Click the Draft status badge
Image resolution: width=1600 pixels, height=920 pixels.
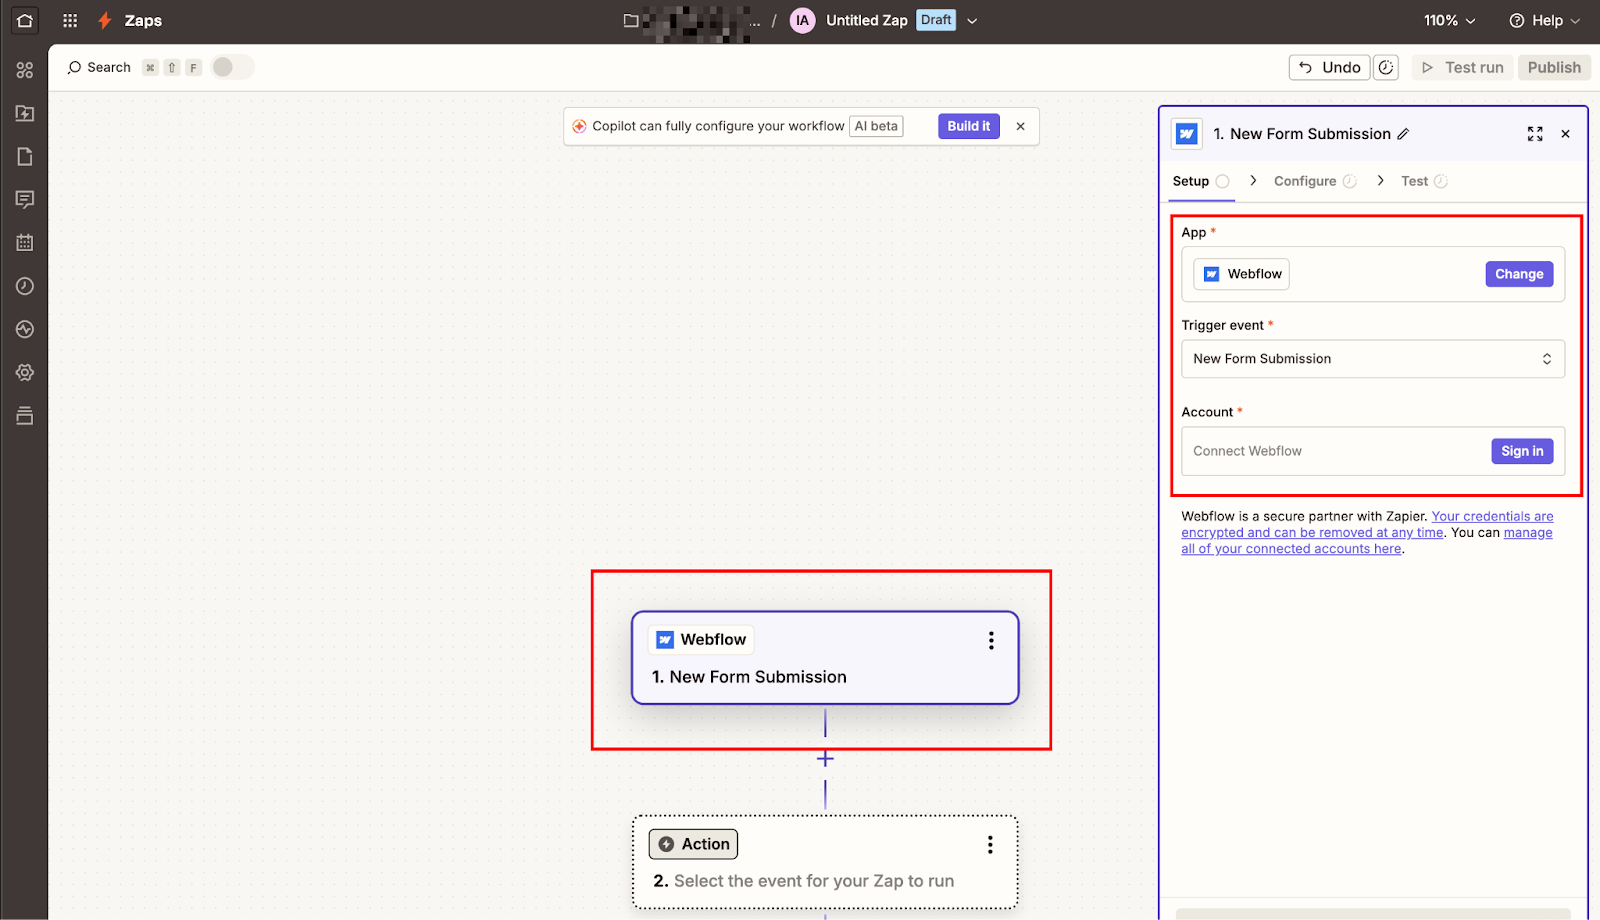936,20
